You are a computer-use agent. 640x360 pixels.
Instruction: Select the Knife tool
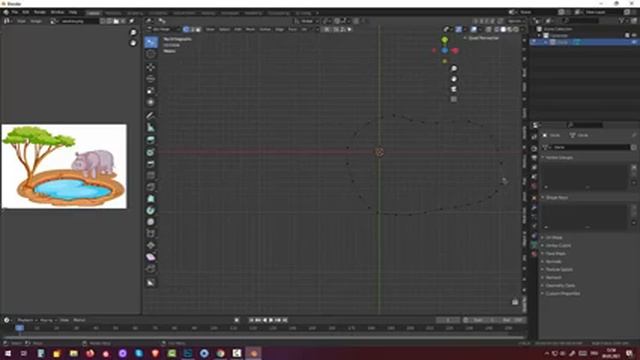coord(151,199)
